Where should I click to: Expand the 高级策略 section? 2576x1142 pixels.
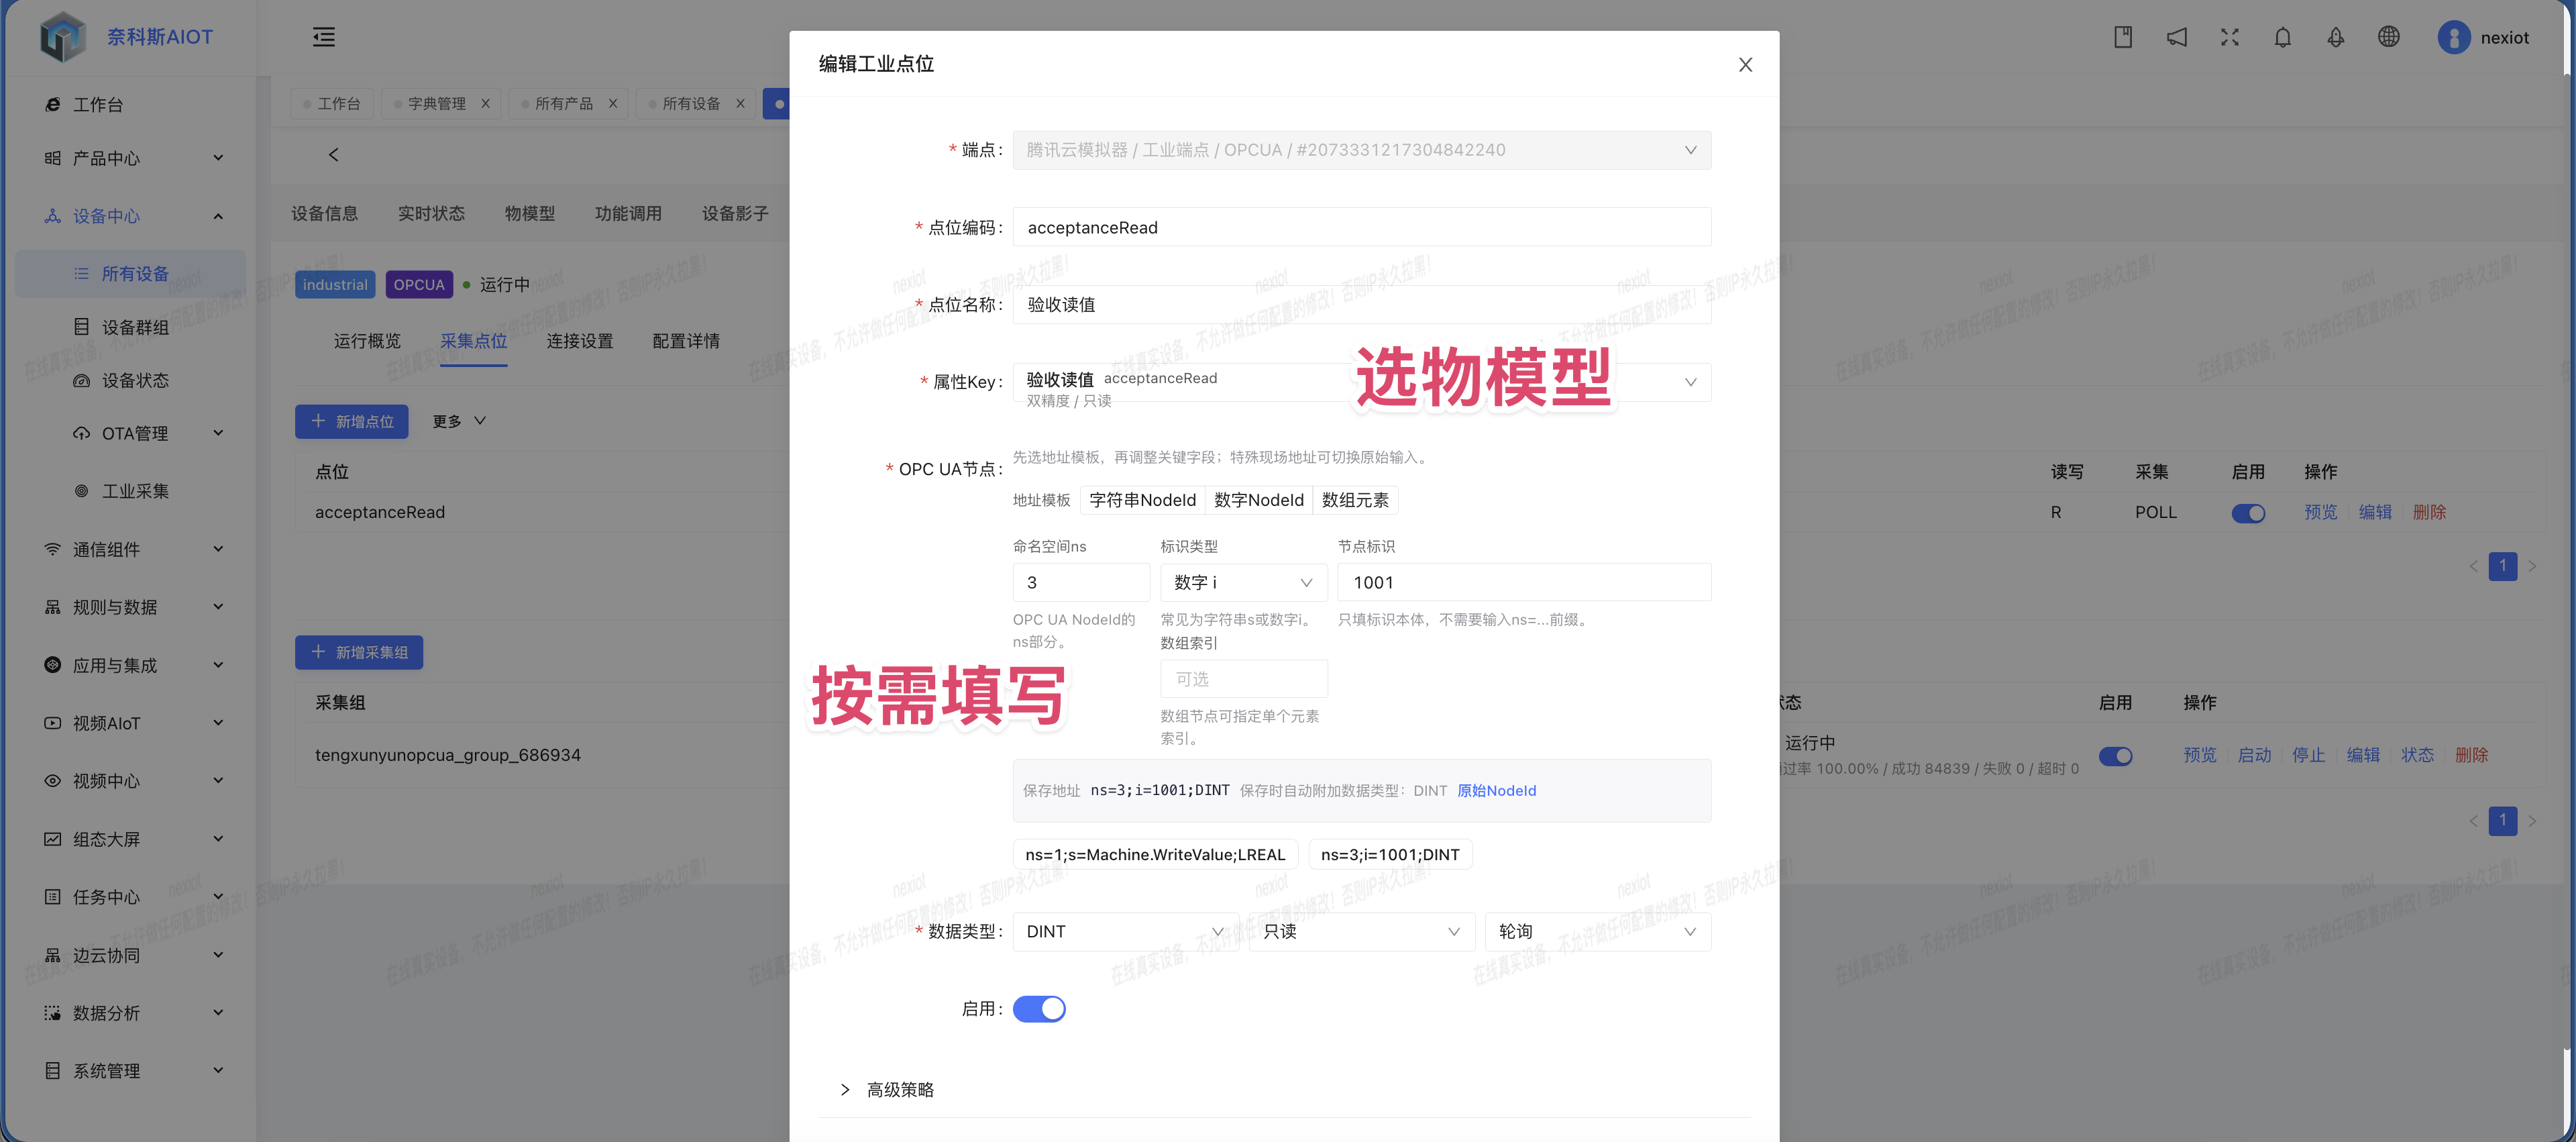coord(887,1090)
